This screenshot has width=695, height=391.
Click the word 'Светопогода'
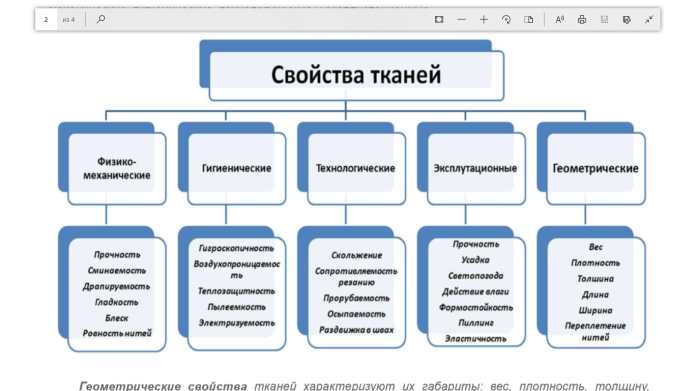click(x=476, y=276)
